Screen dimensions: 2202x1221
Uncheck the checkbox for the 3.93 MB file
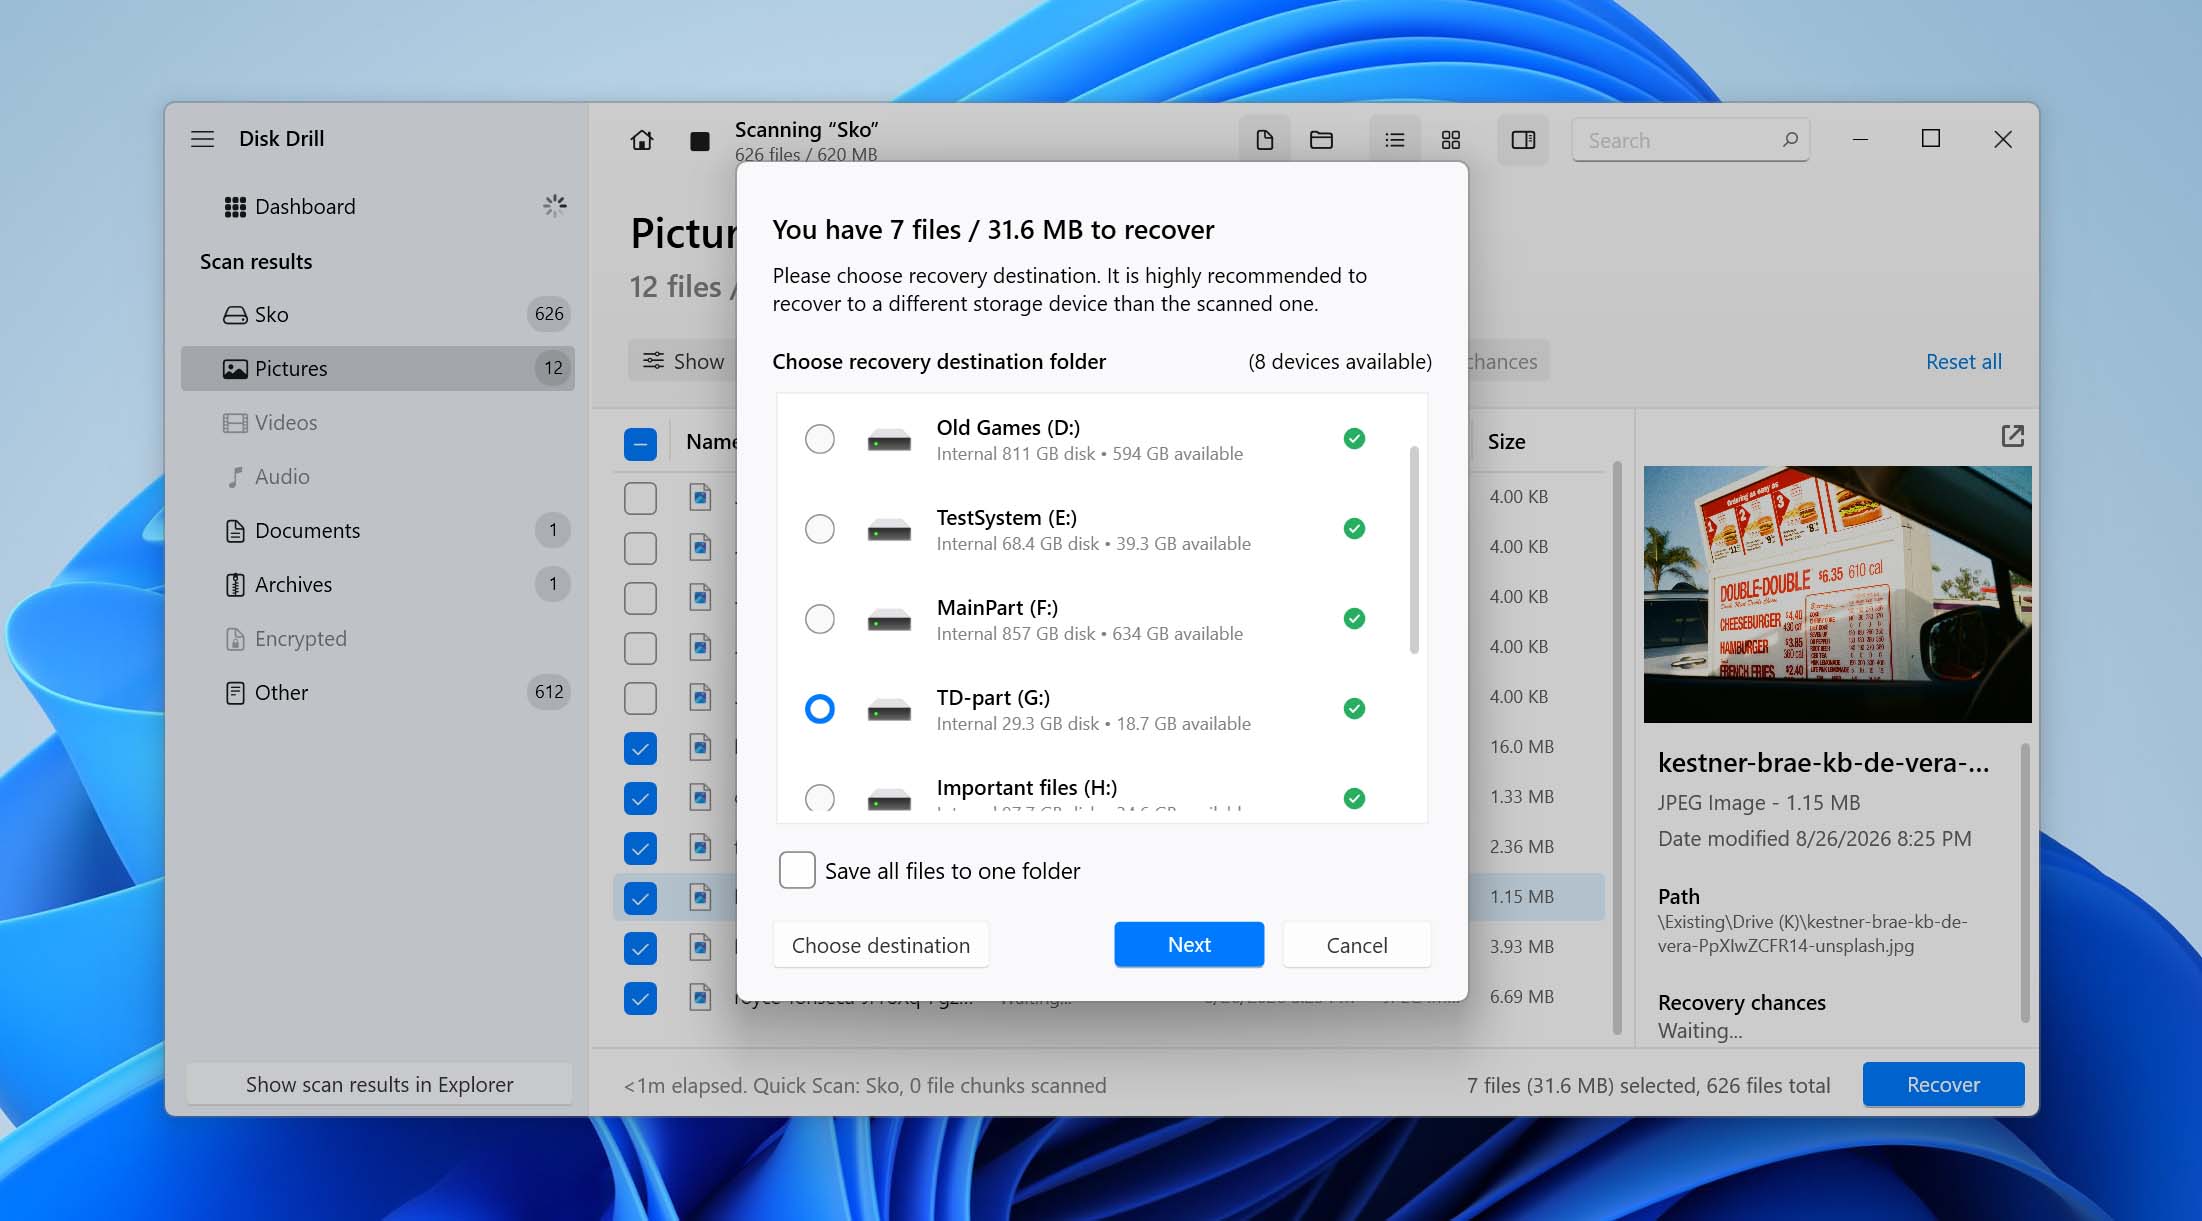pos(640,948)
